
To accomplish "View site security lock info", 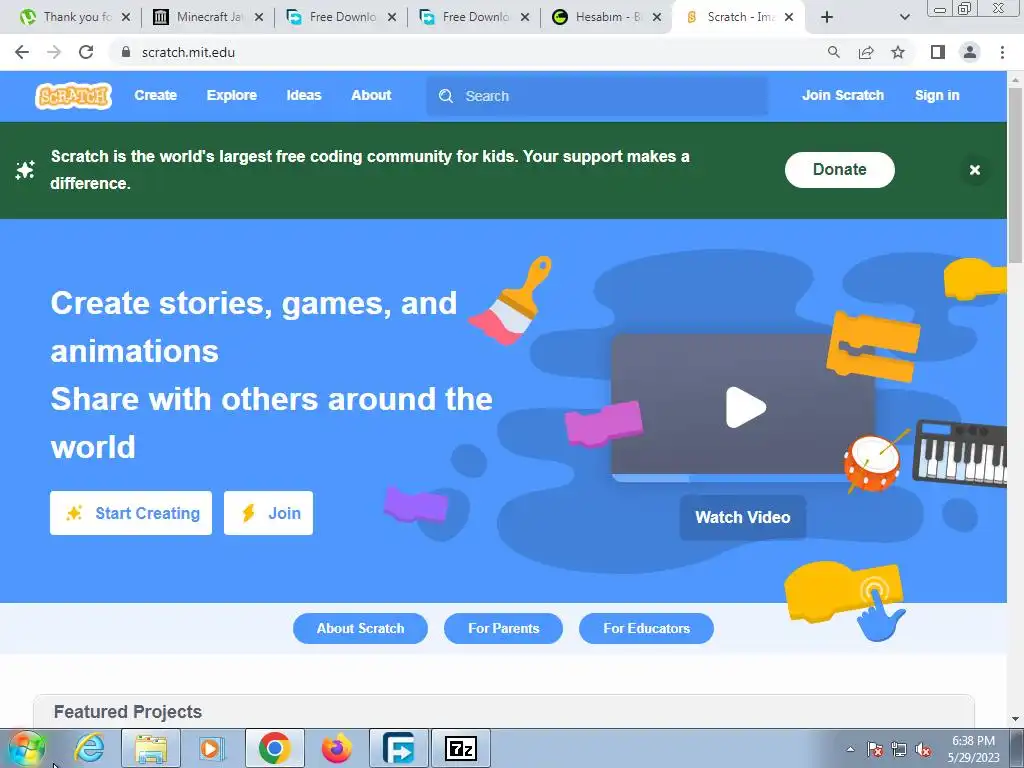I will [x=126, y=52].
